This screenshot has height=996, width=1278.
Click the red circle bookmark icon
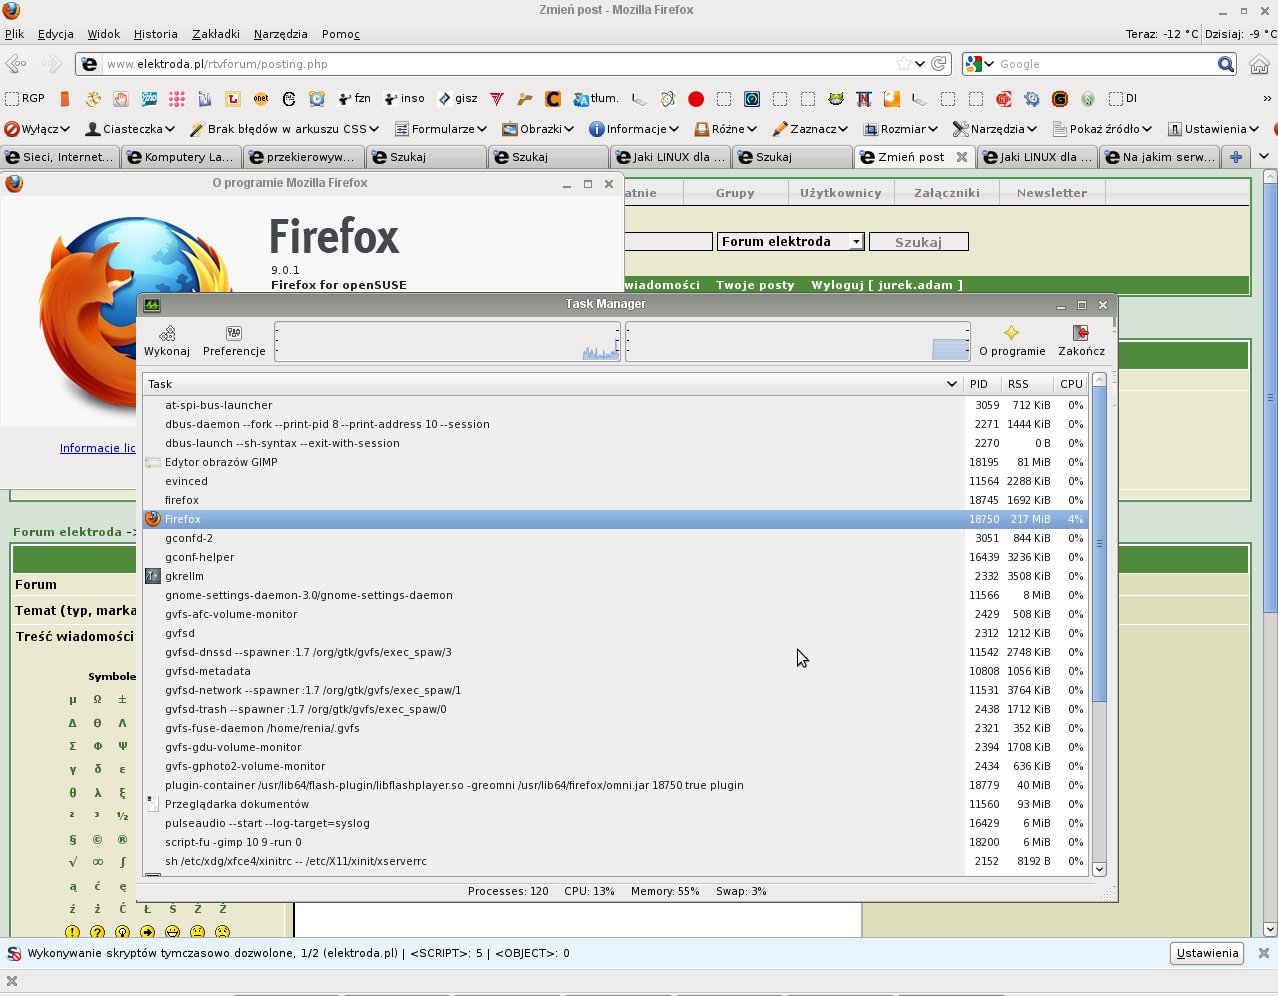click(696, 99)
